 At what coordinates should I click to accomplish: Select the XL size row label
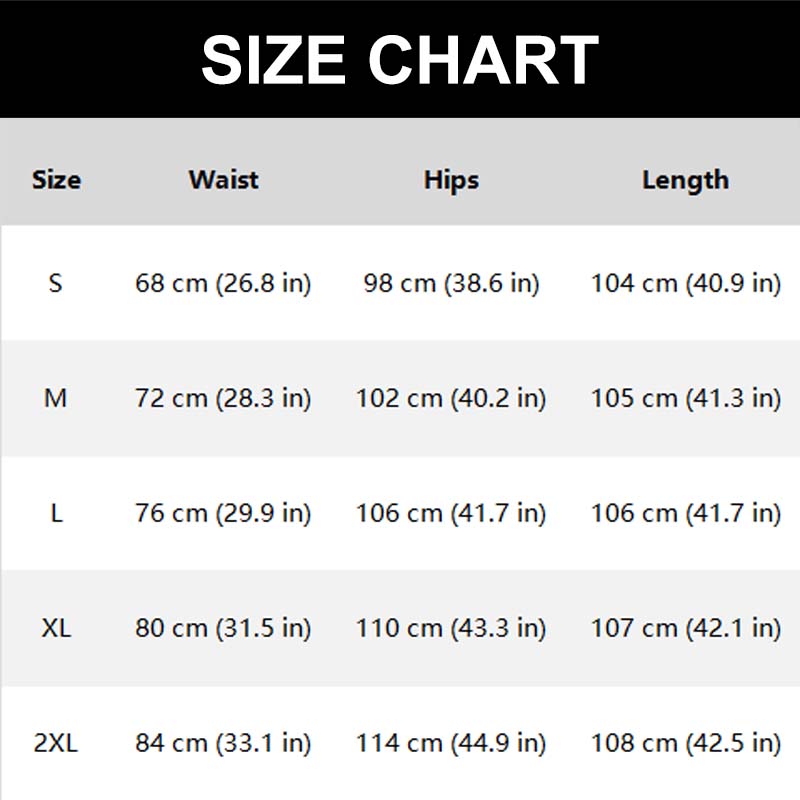point(56,628)
